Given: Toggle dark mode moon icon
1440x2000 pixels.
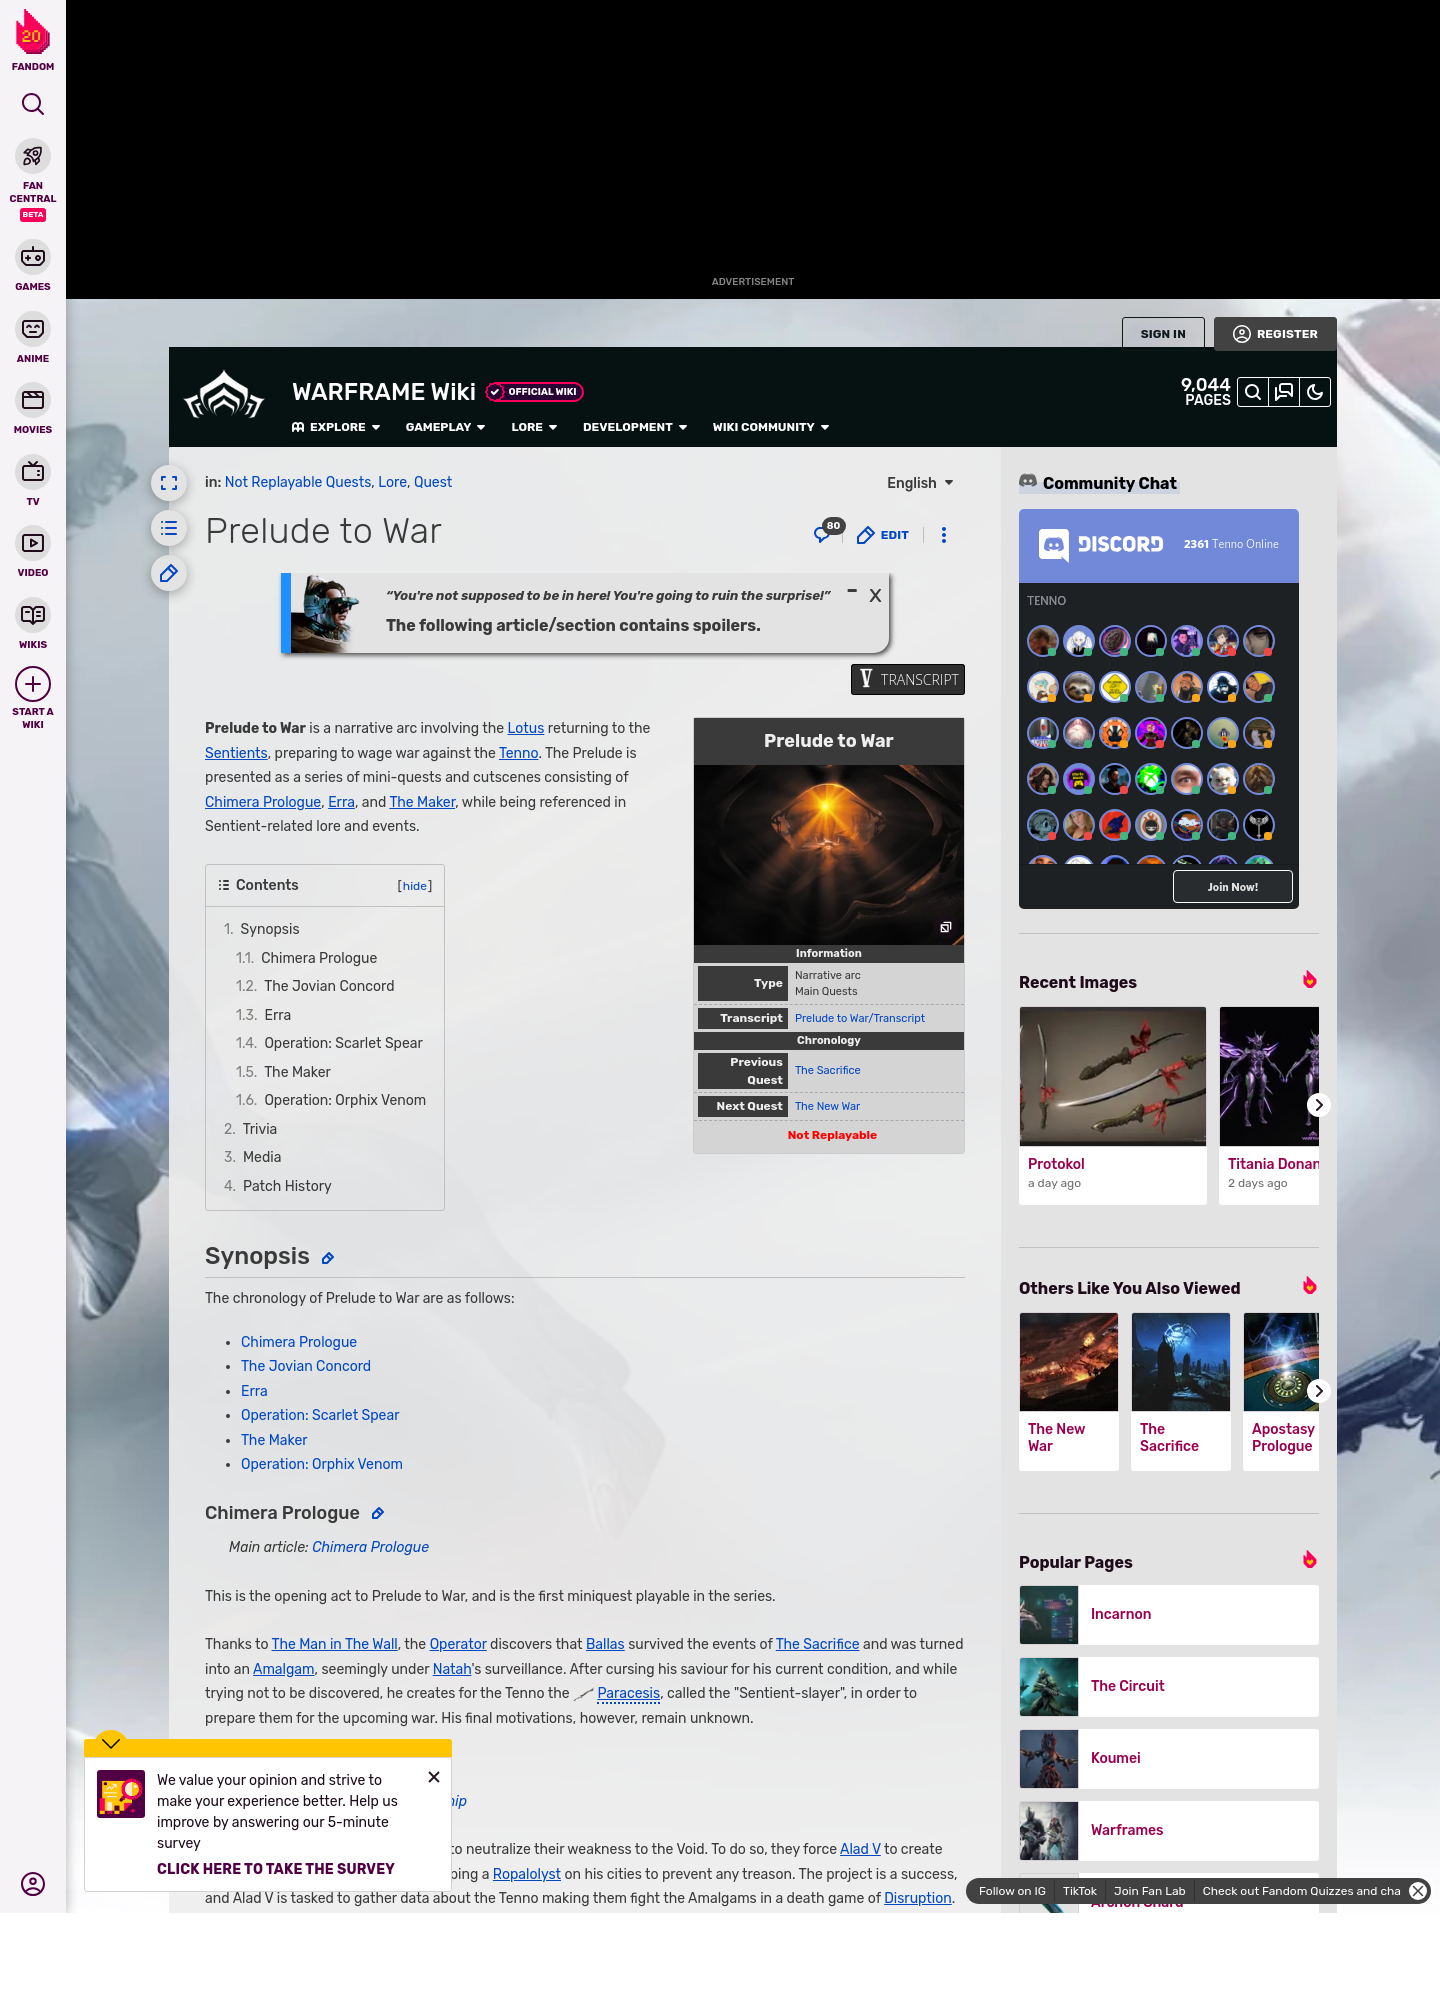Looking at the screenshot, I should coord(1315,392).
